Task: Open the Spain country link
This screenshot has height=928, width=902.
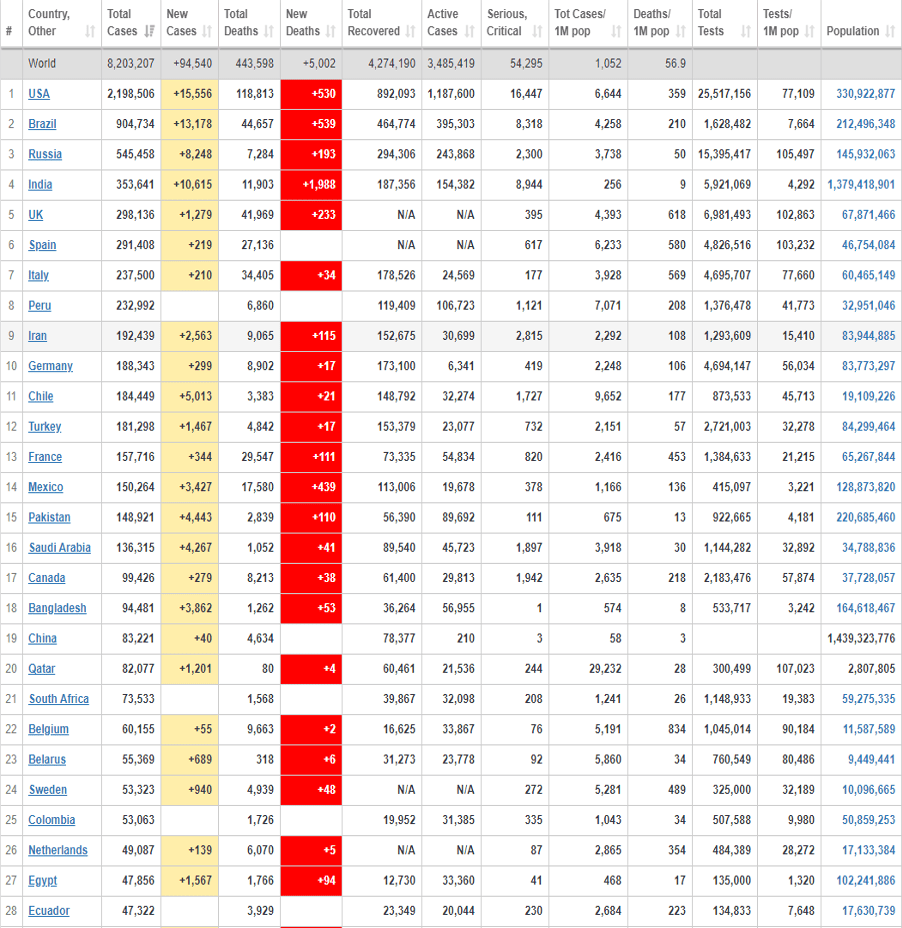Action: coord(43,244)
